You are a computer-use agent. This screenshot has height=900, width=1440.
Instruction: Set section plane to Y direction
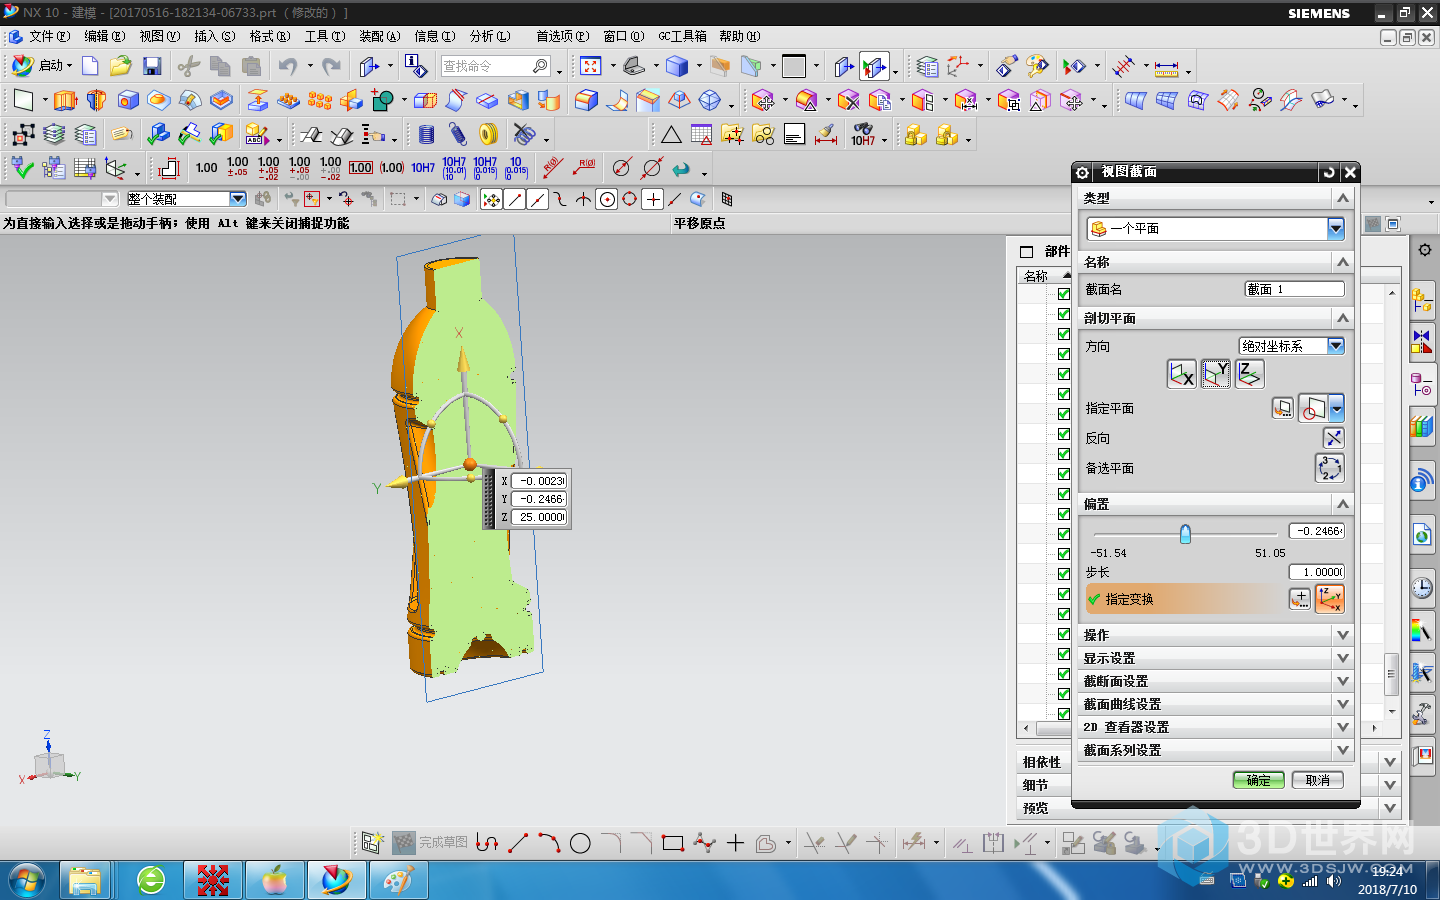click(x=1216, y=374)
